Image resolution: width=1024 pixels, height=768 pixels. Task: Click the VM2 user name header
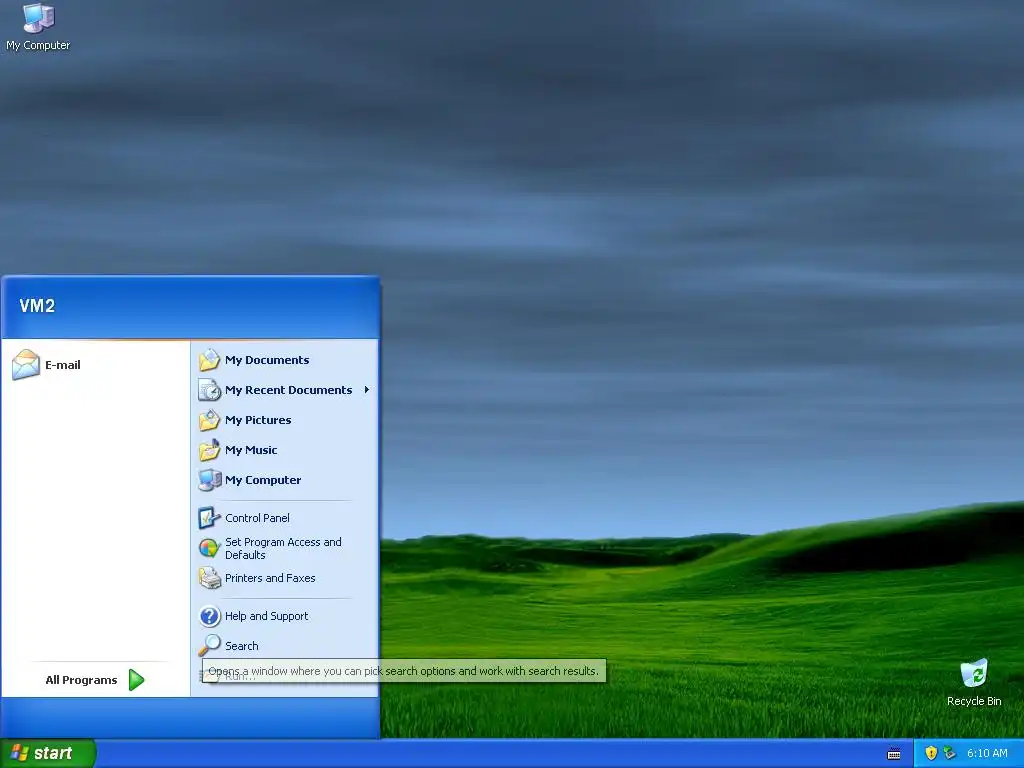click(37, 306)
